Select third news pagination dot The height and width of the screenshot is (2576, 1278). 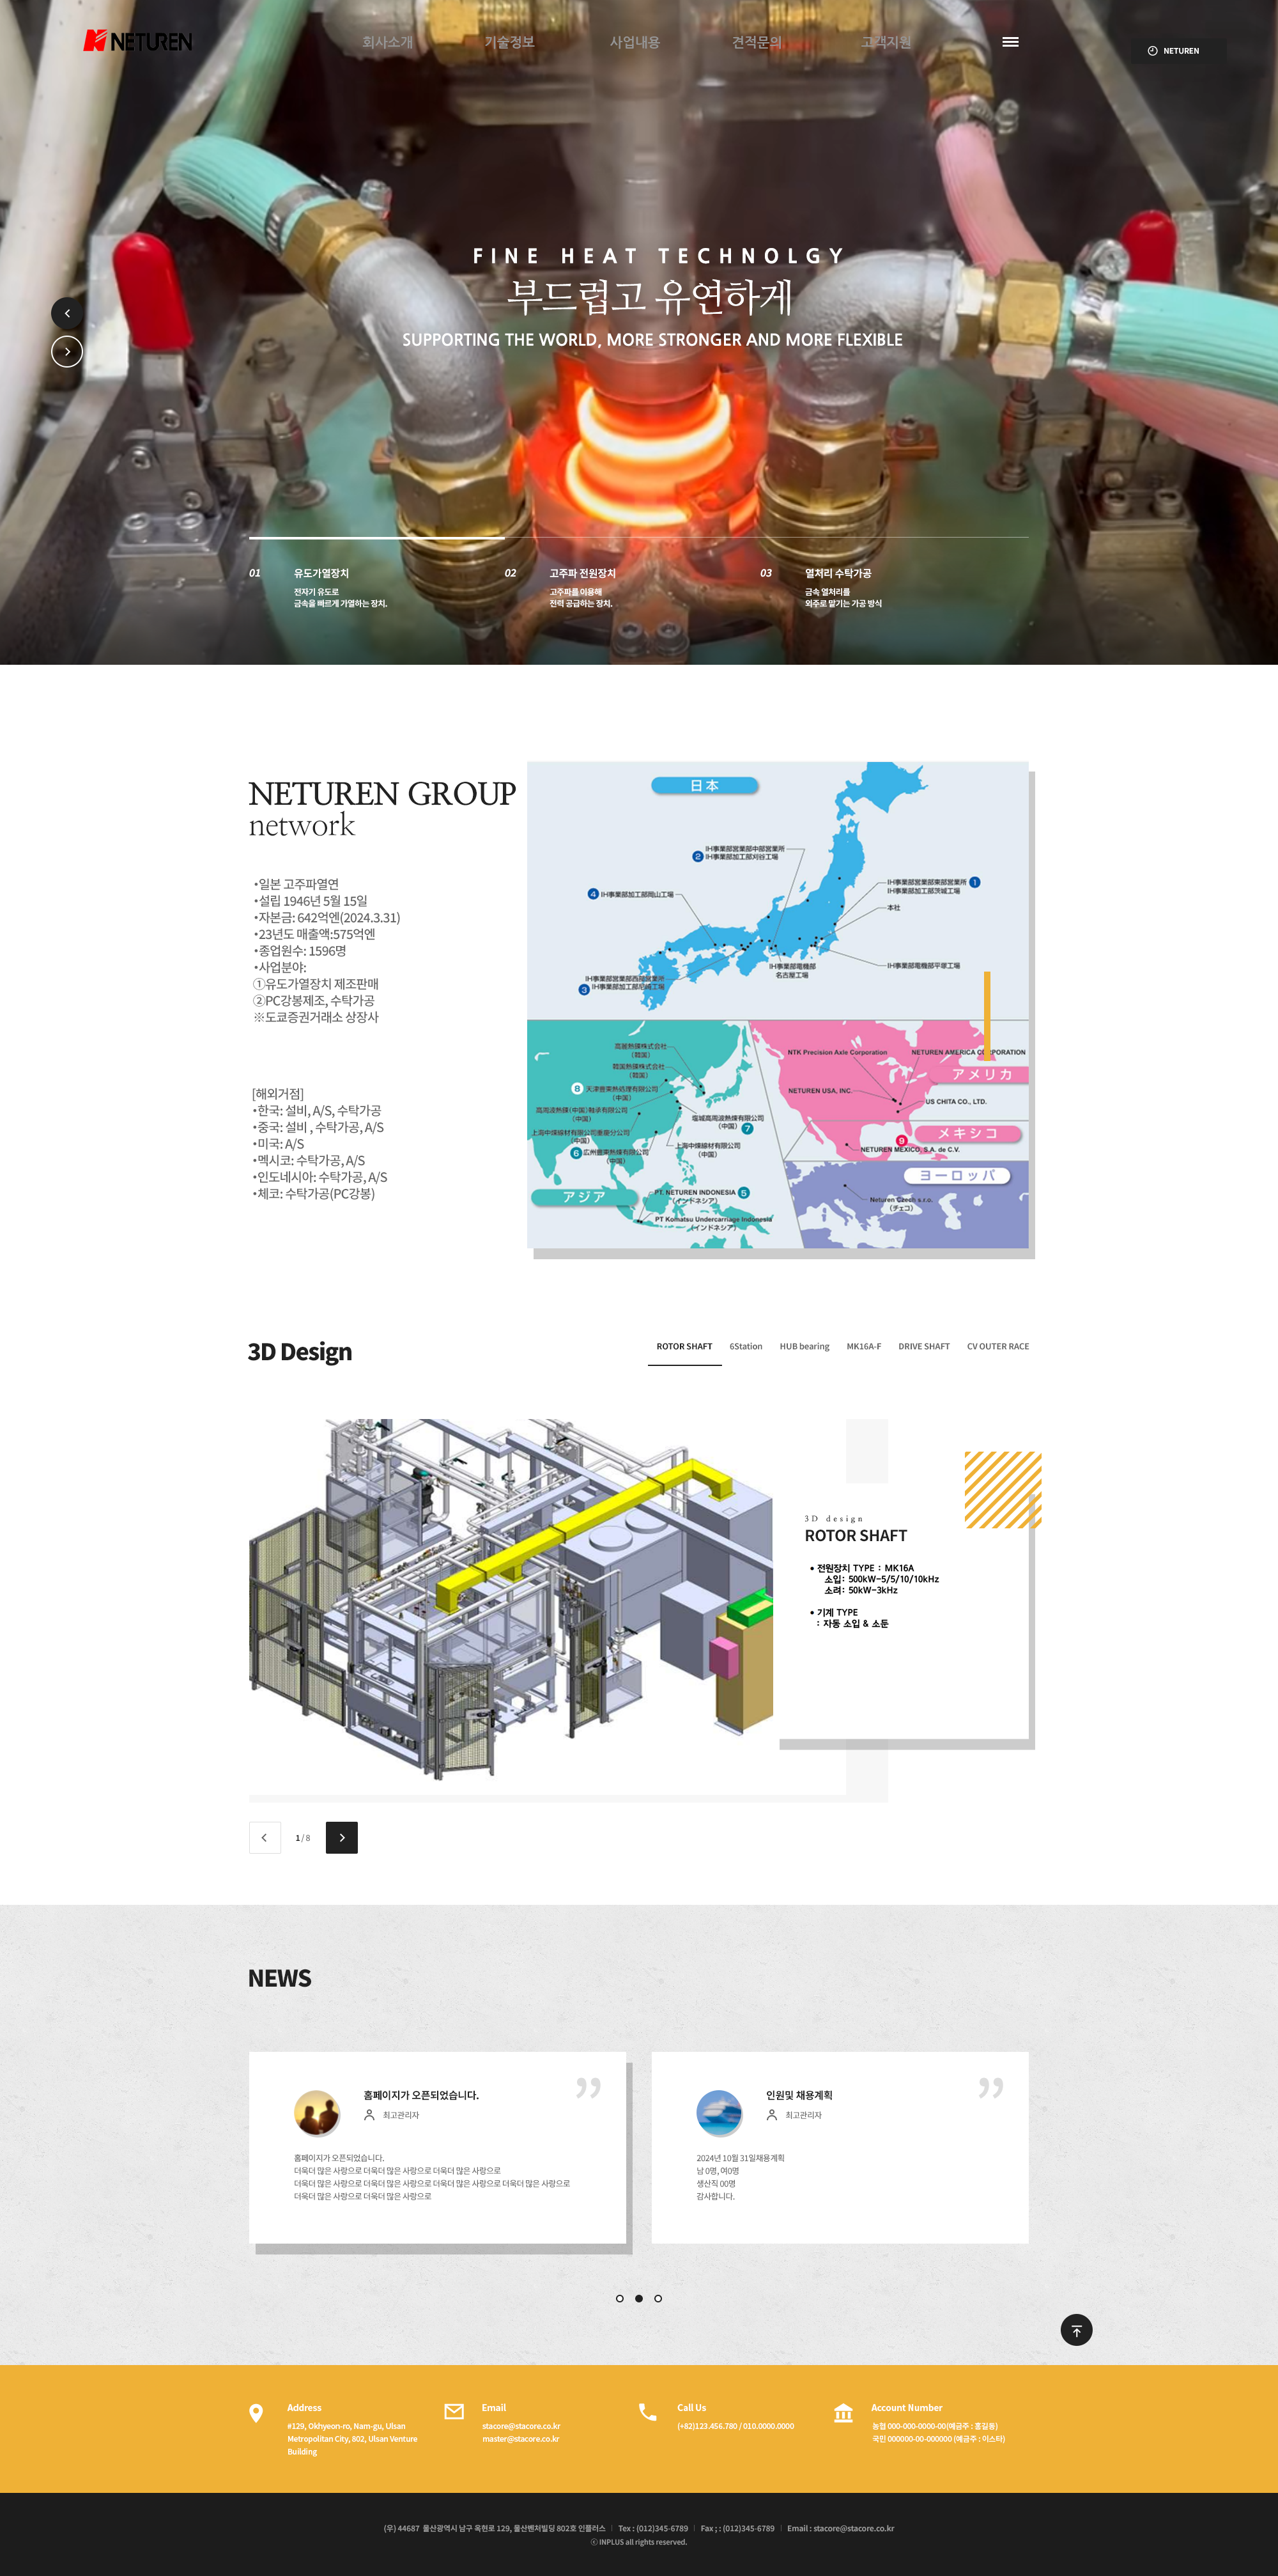click(x=658, y=2298)
